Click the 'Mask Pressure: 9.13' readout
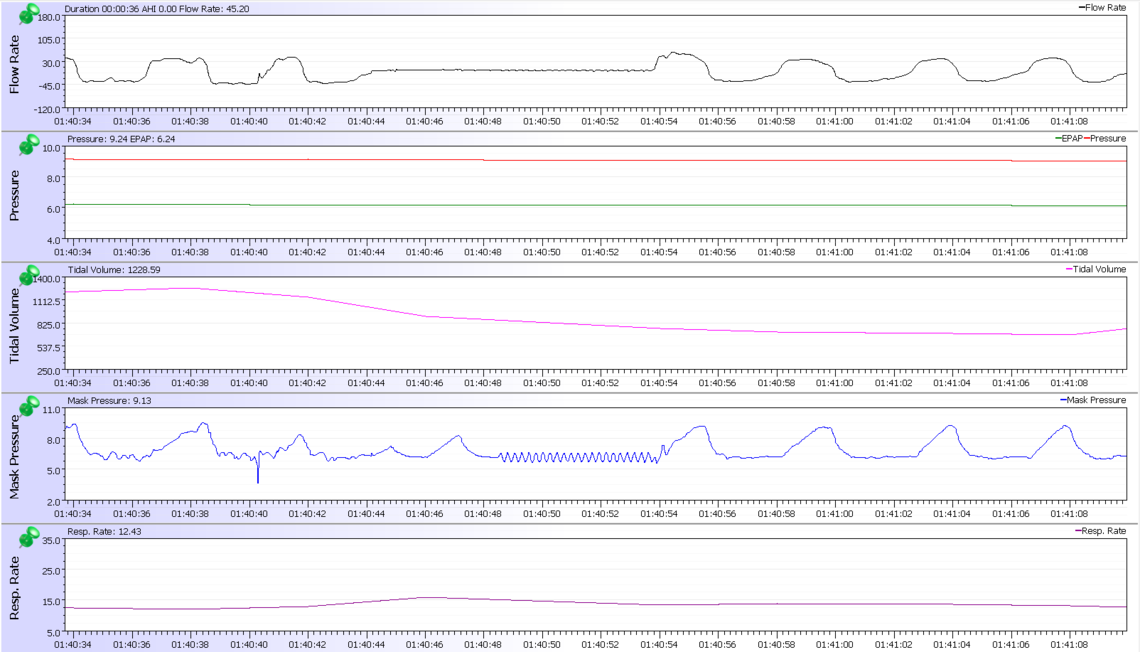Viewport: 1140px width, 652px height. coord(109,401)
